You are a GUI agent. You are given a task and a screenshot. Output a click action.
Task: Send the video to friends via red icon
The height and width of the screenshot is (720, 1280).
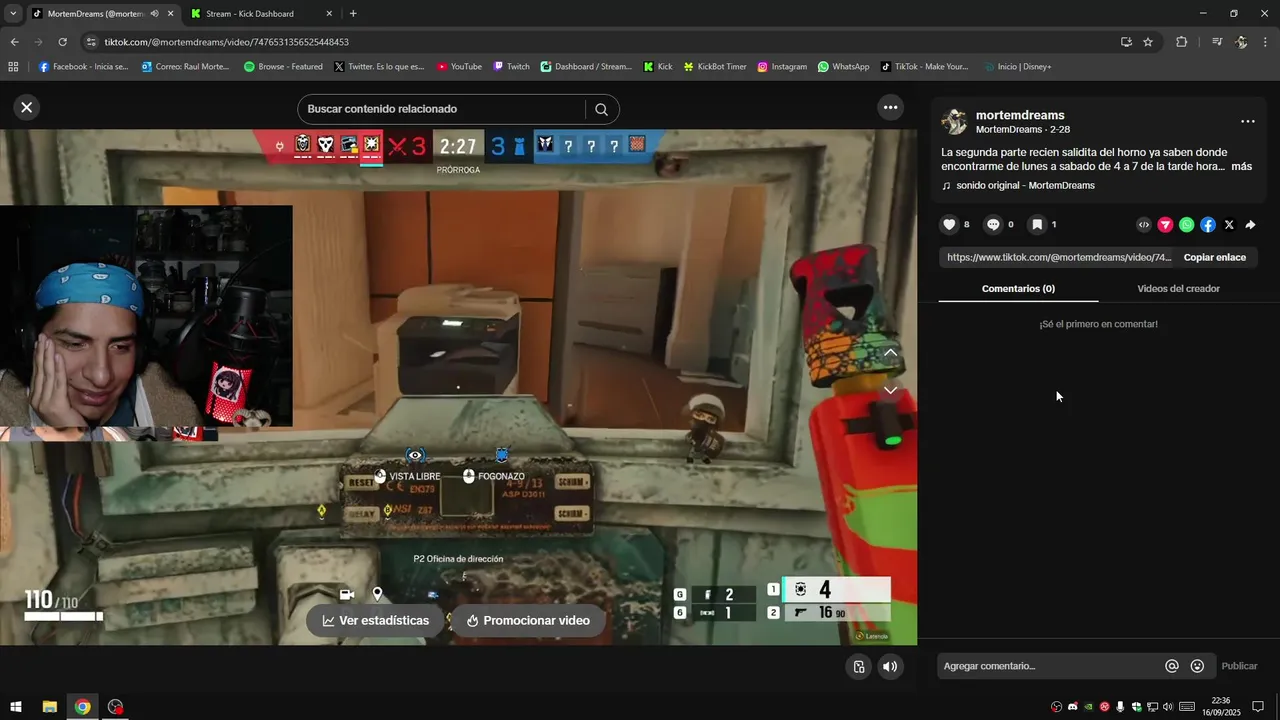(1165, 225)
